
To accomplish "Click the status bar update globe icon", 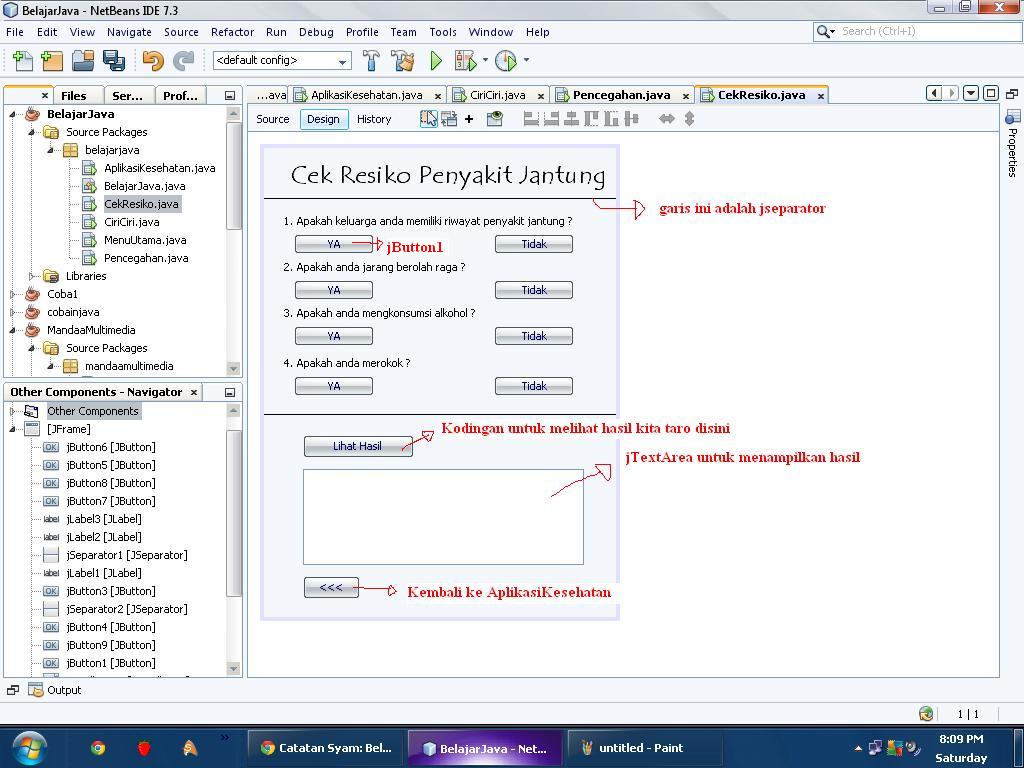I will [926, 714].
